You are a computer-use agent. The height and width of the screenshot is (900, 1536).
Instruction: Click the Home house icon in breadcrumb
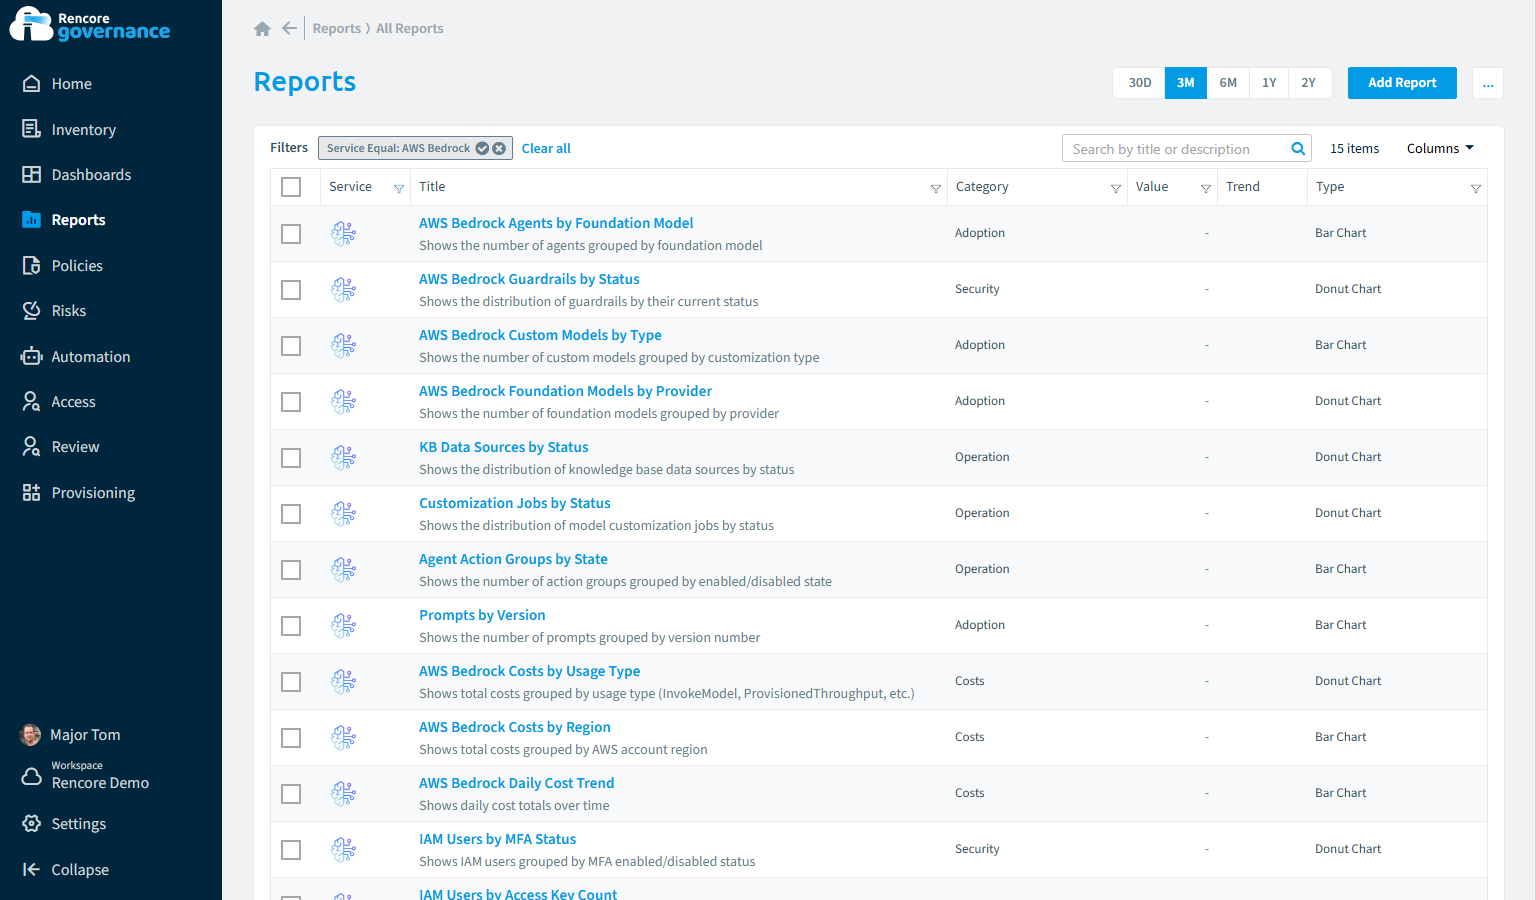pos(262,29)
